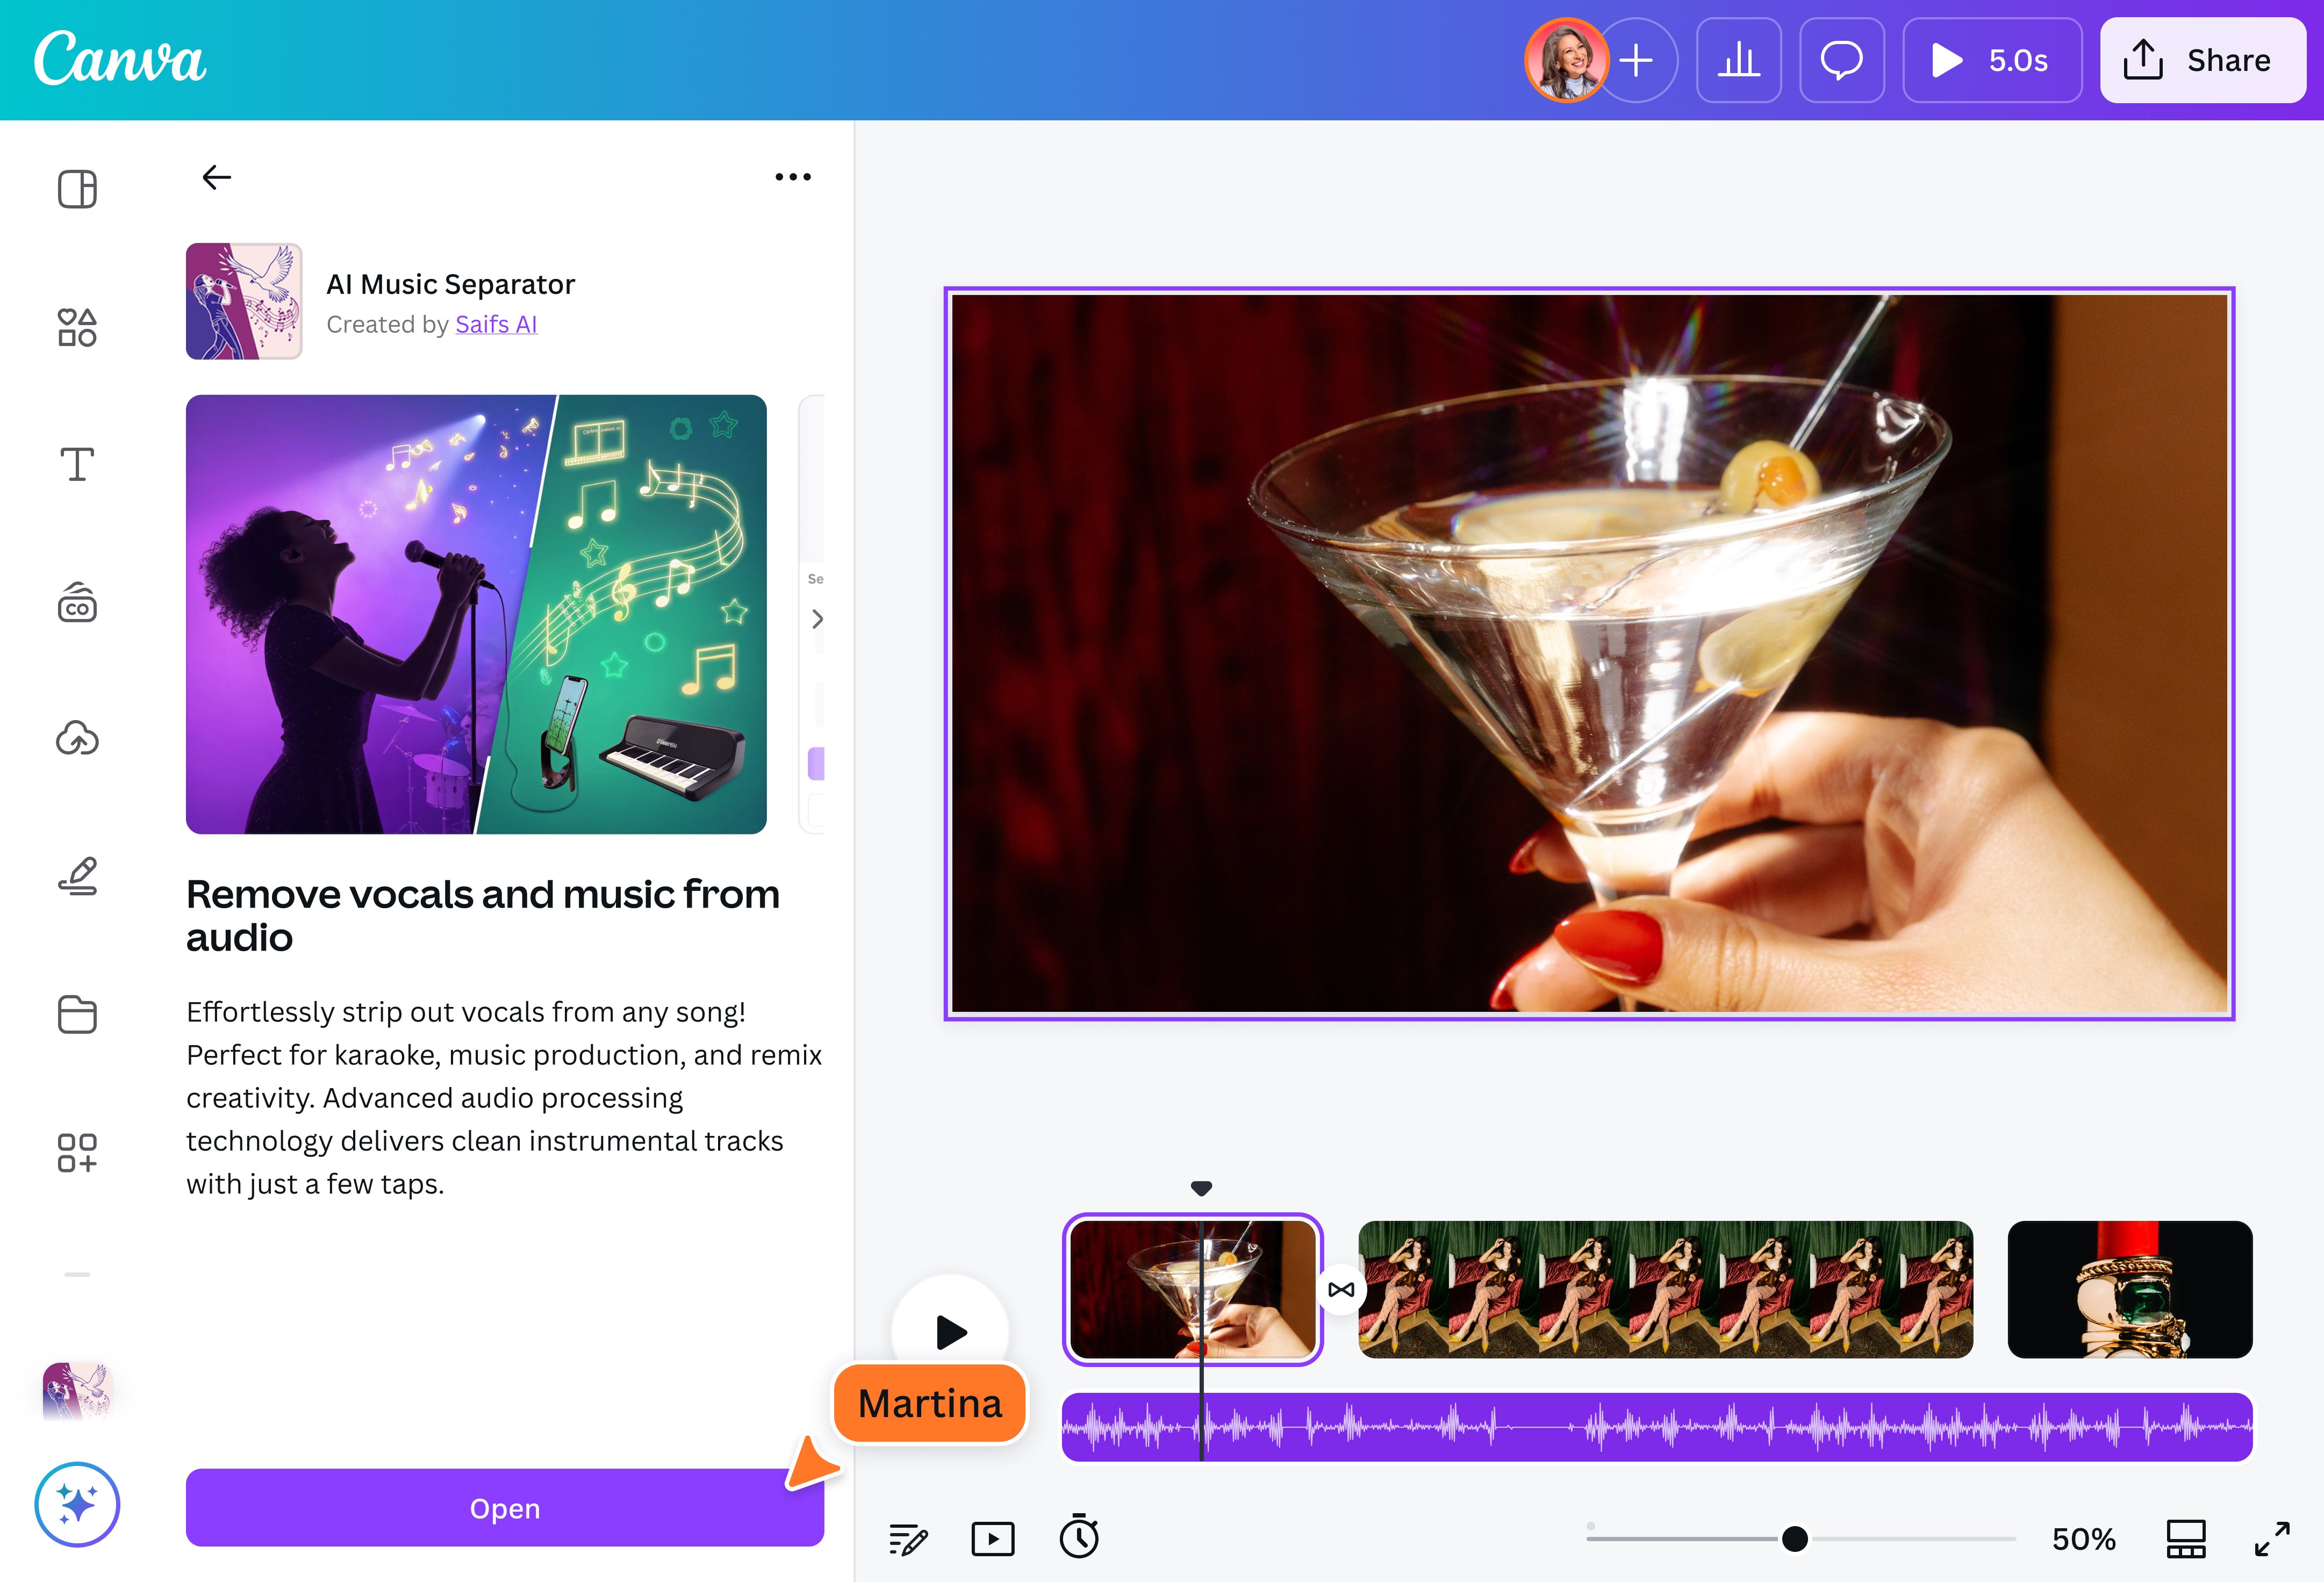Screen dimensions: 2324x1582
Task: Toggle the grid view of pages
Action: tap(2185, 1538)
